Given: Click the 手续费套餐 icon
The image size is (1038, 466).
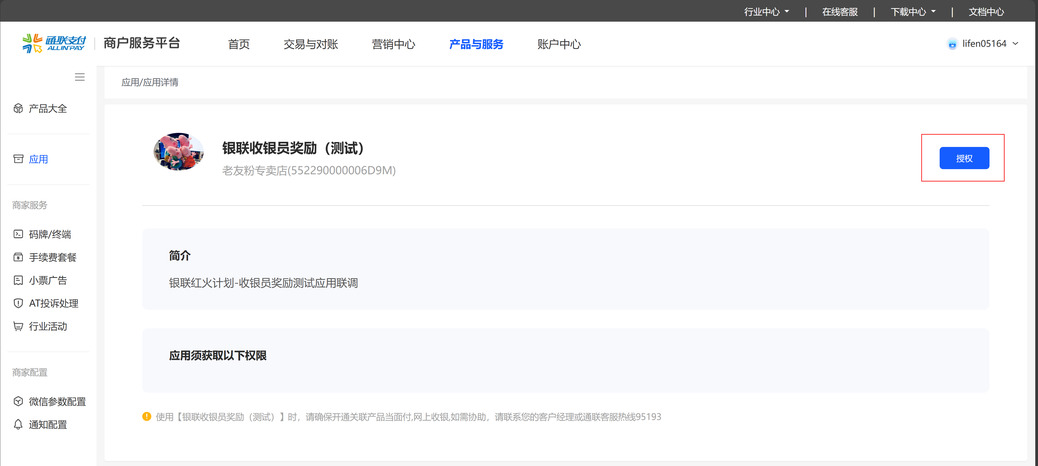Looking at the screenshot, I should pyautogui.click(x=19, y=257).
